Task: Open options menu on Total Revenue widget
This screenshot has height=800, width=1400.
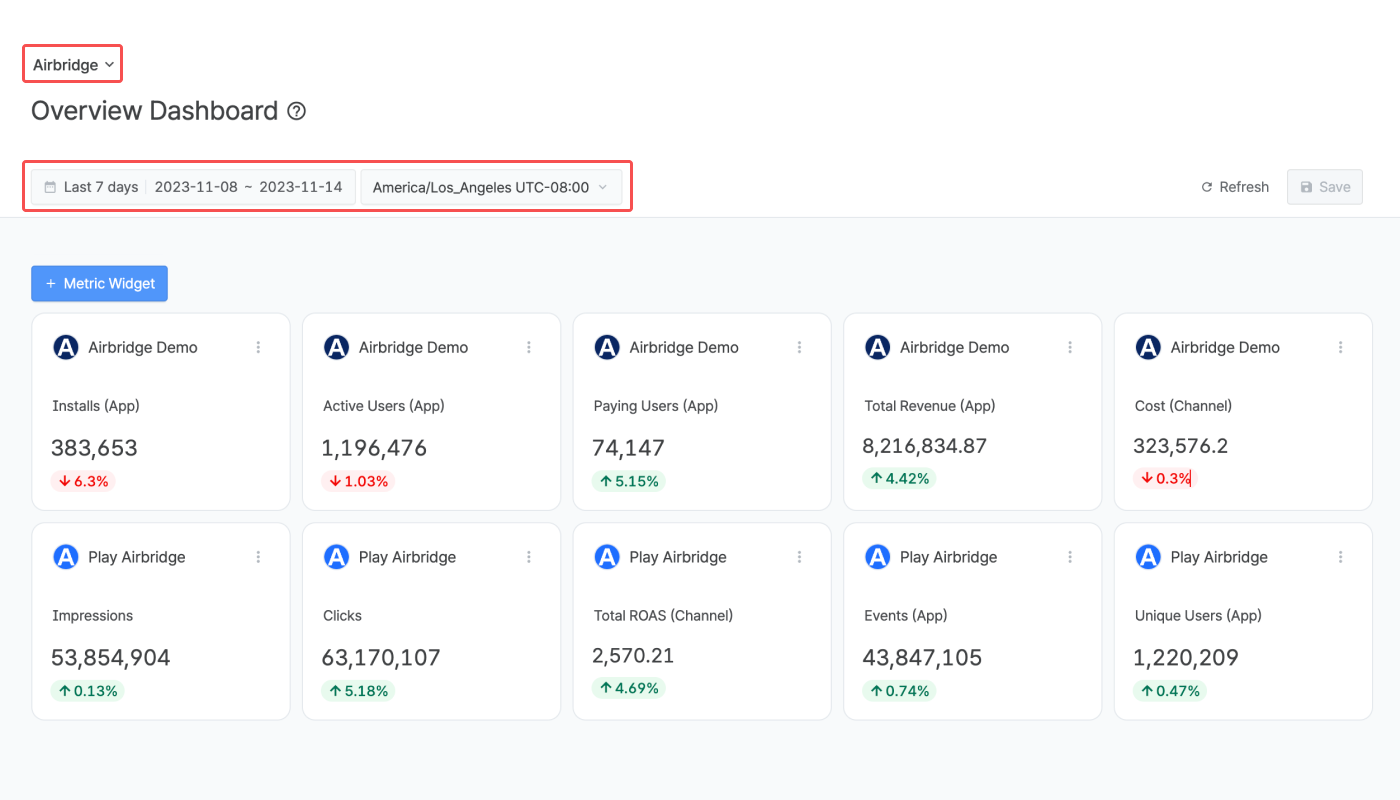Action: (x=1070, y=347)
